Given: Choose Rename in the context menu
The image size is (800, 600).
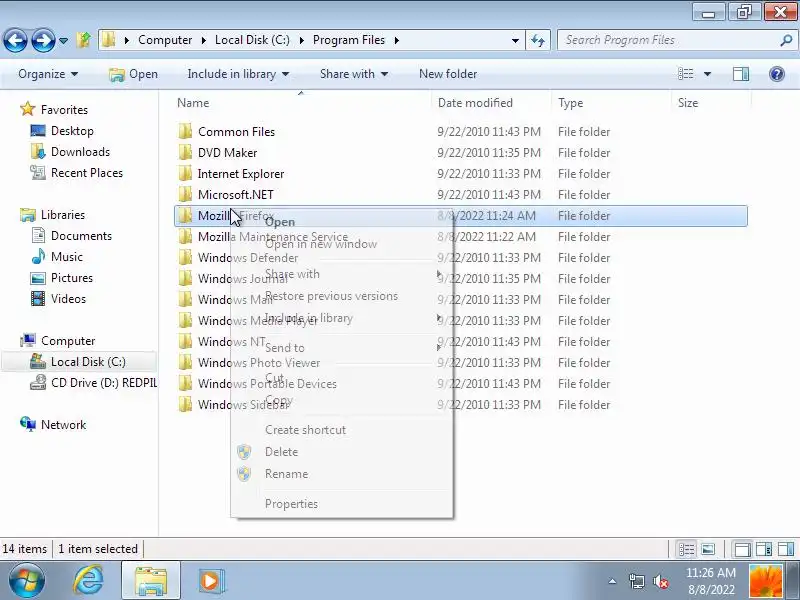Looking at the screenshot, I should 342,474.
